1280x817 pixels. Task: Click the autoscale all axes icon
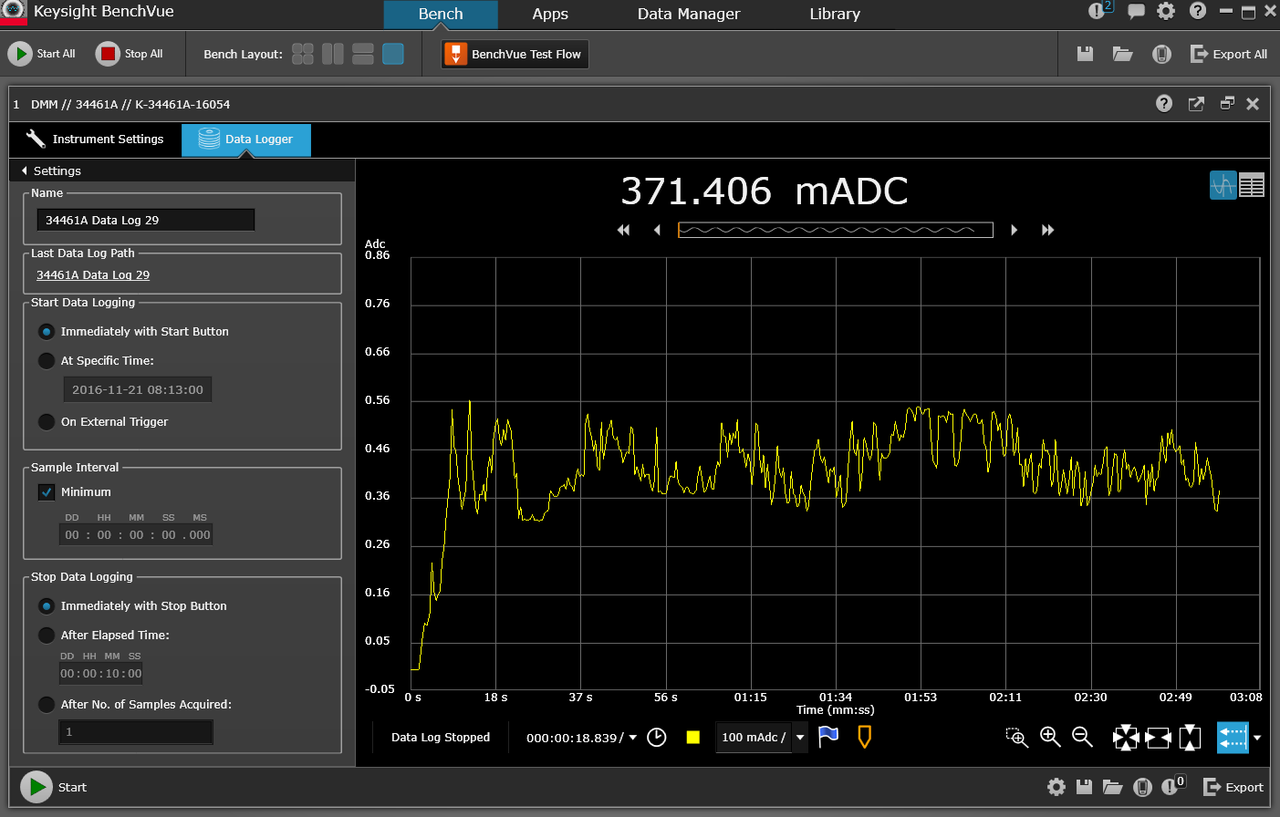(x=1126, y=738)
